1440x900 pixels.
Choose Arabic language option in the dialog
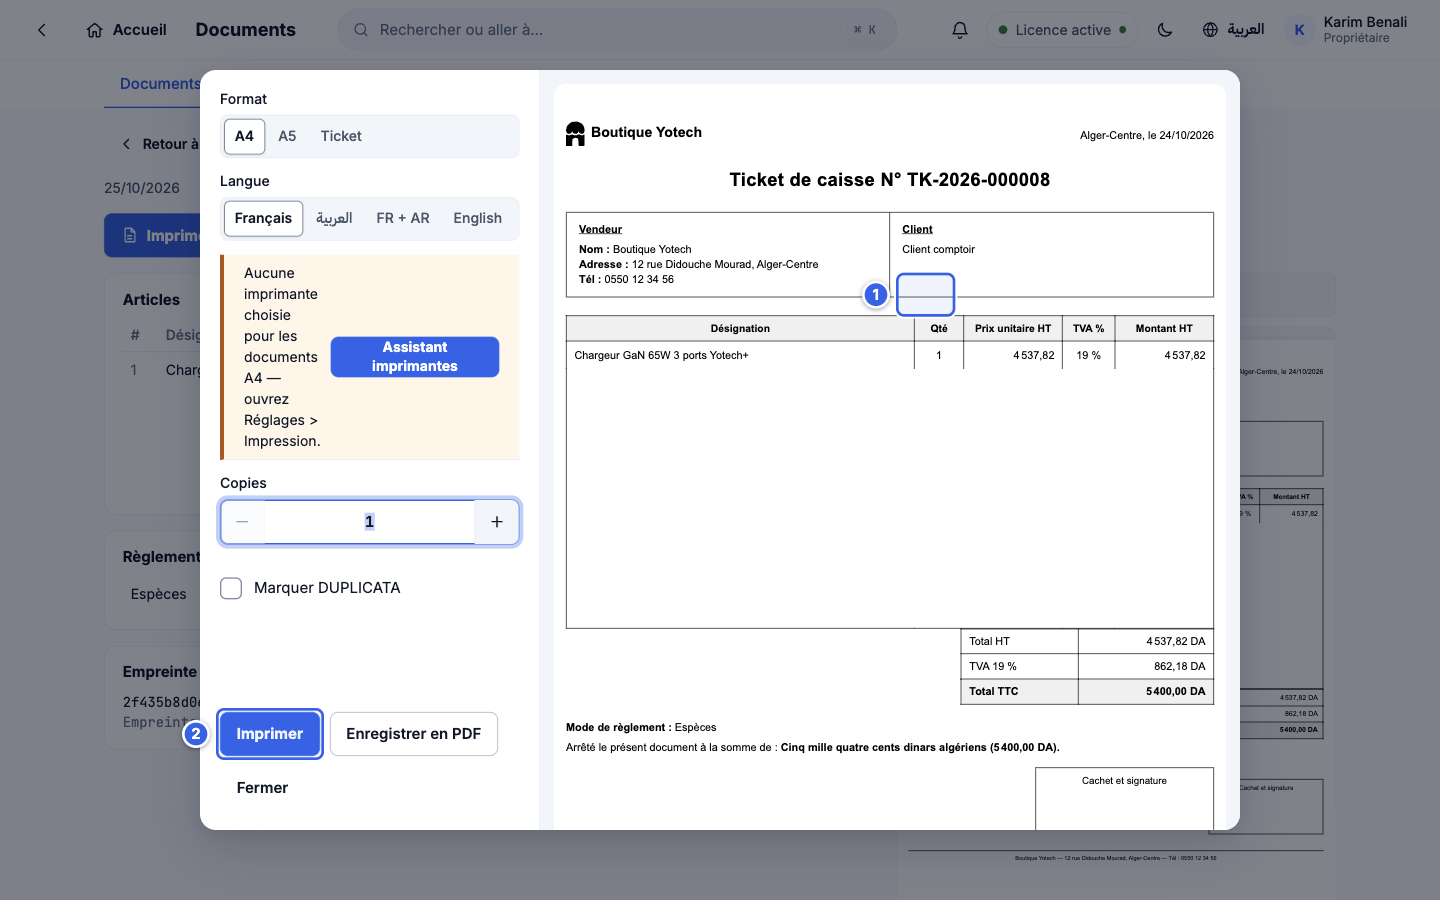[x=334, y=218]
